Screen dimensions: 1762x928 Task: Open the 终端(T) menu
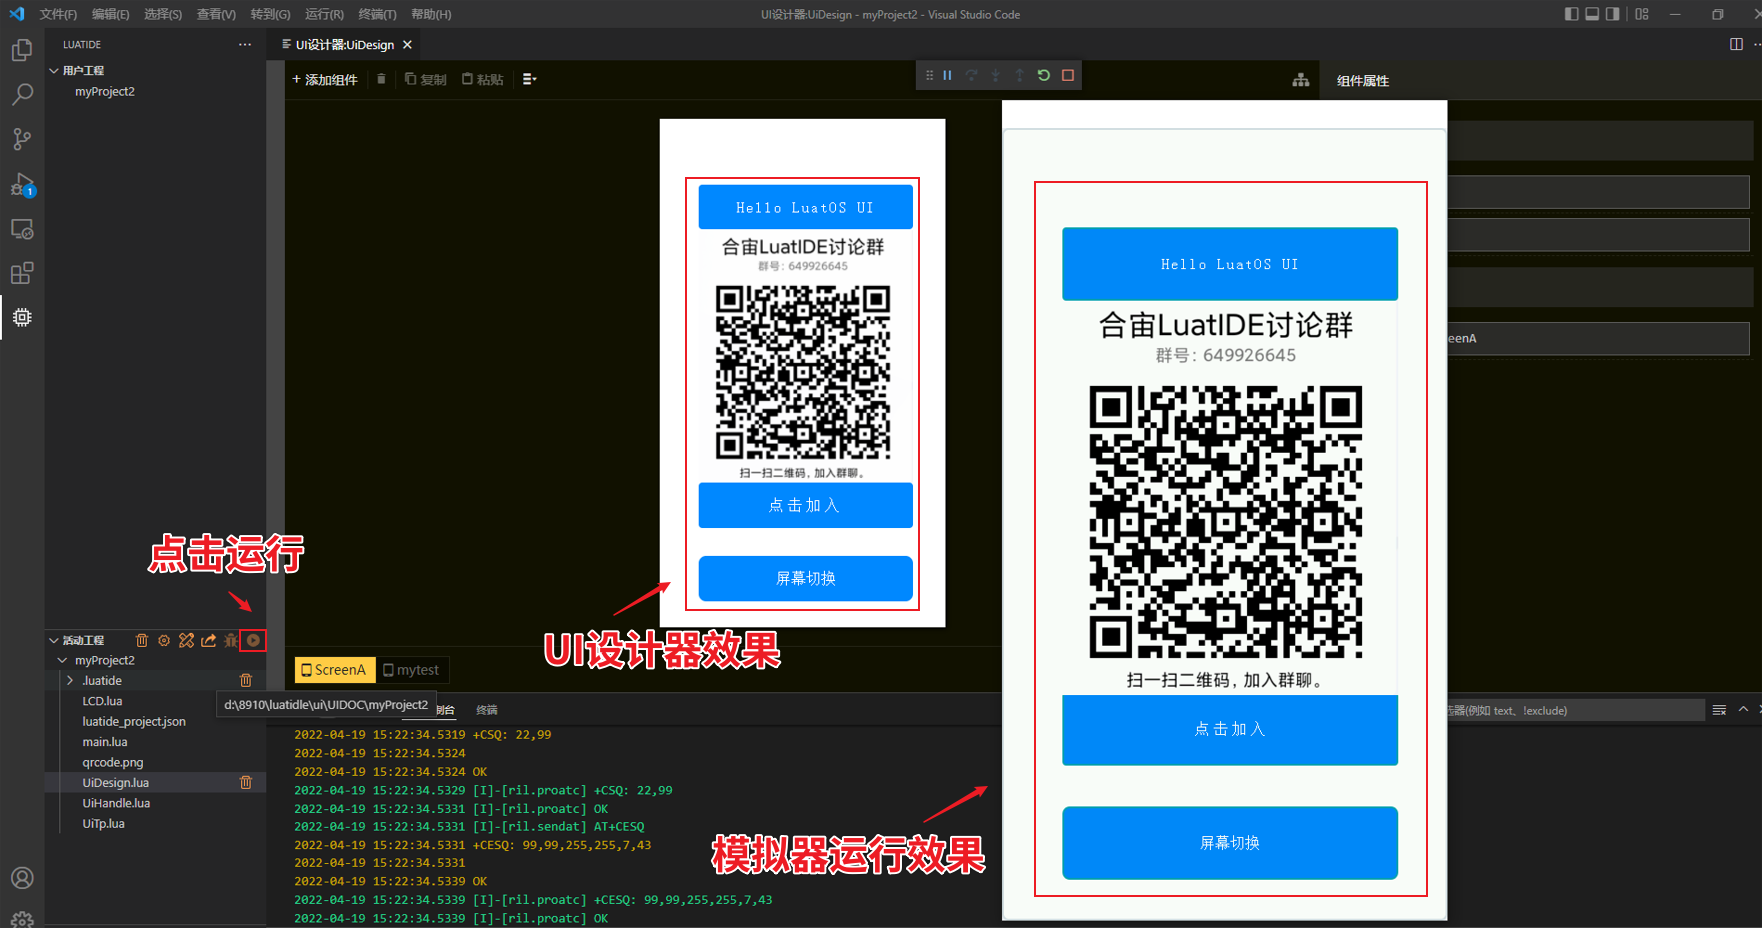click(x=377, y=15)
